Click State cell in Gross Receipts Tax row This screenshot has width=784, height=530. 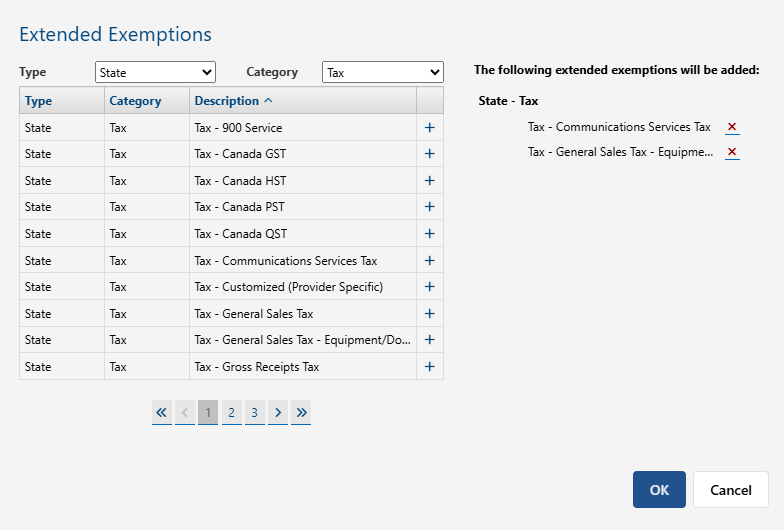(62, 366)
